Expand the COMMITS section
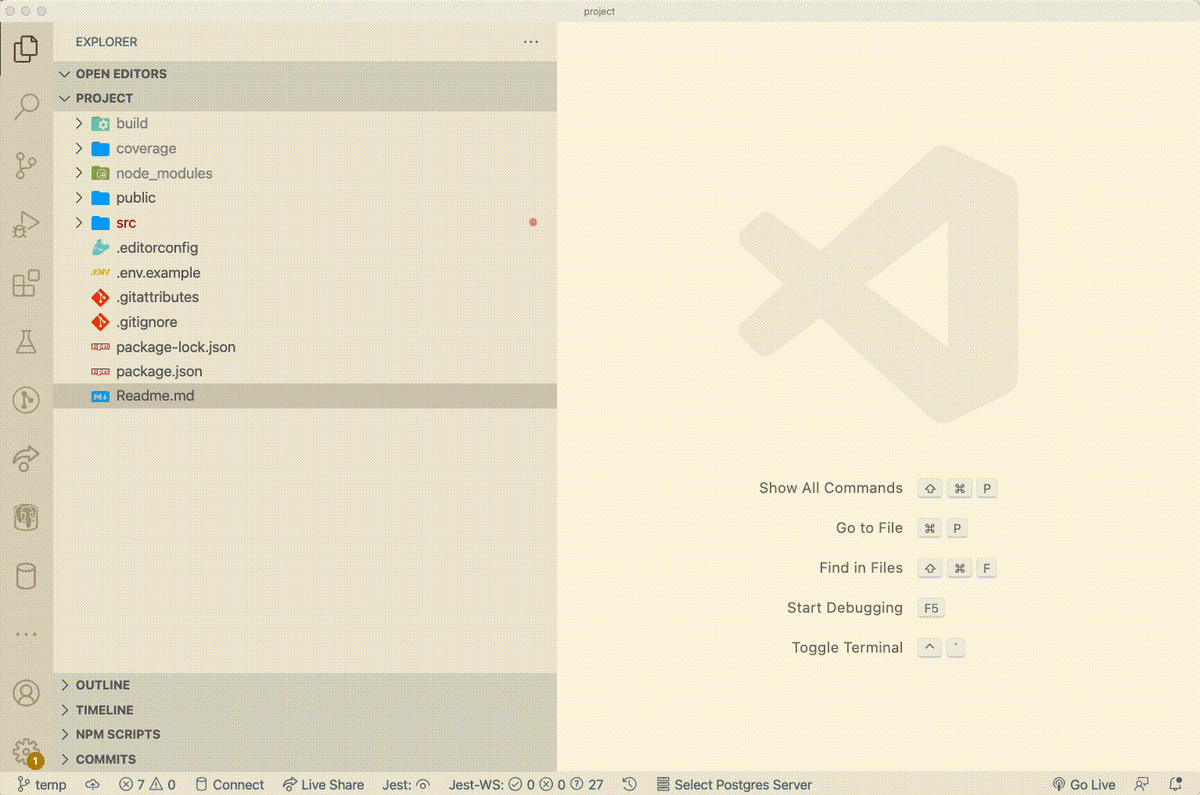The height and width of the screenshot is (795, 1200). (305, 759)
